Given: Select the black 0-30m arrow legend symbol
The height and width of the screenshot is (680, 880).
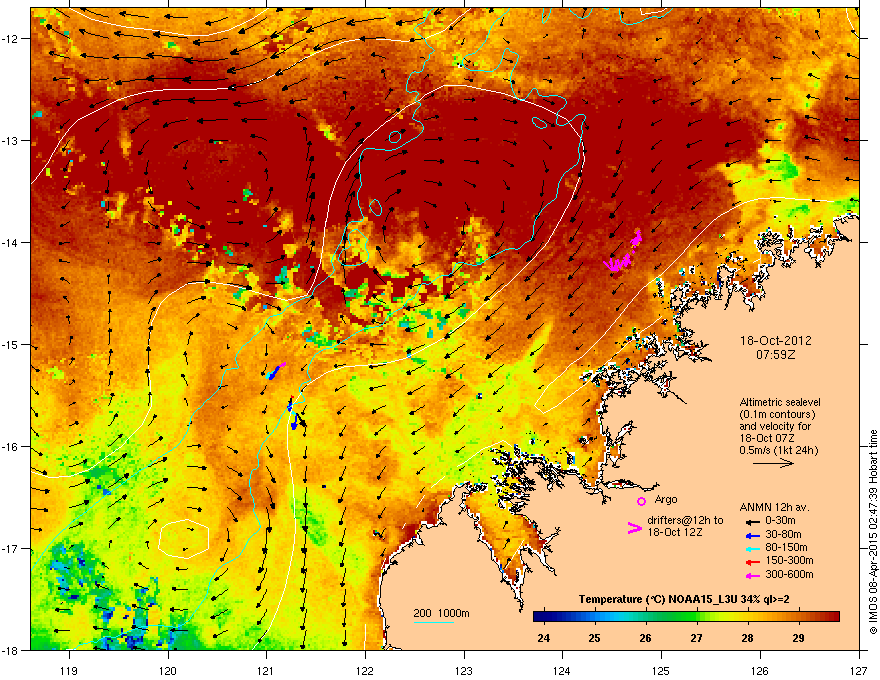Looking at the screenshot, I should [x=753, y=521].
